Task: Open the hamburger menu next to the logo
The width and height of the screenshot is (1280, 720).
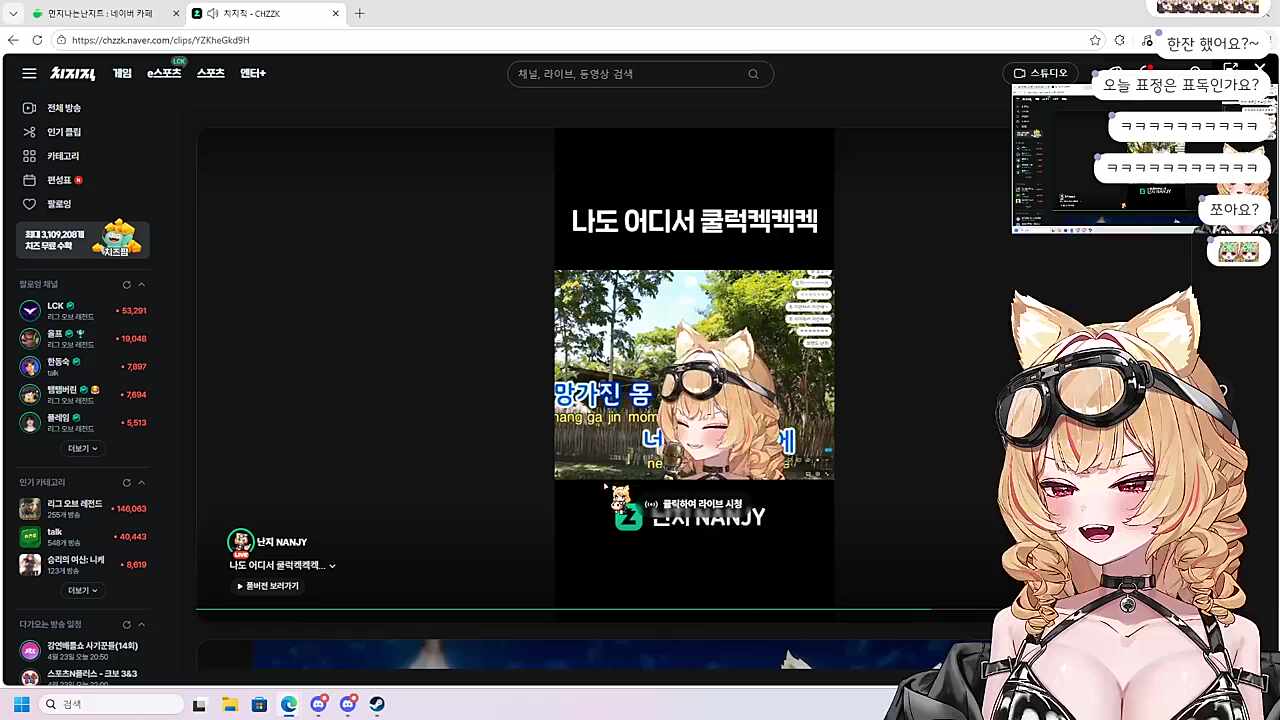Action: 29,73
